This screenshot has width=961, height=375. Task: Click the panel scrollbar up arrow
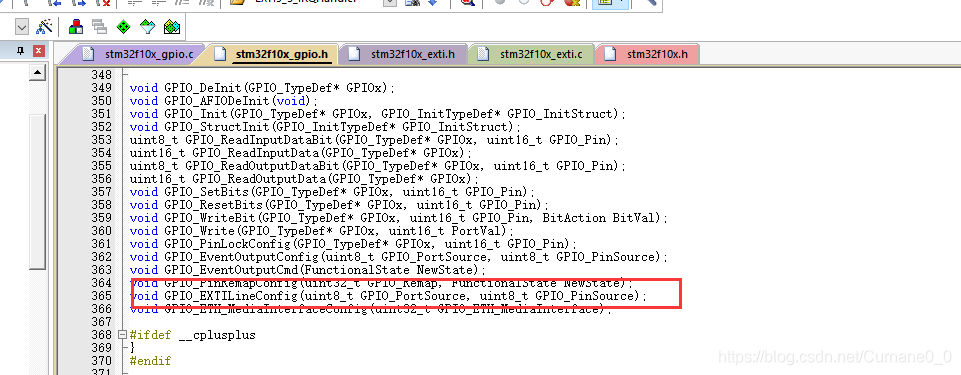tap(38, 73)
